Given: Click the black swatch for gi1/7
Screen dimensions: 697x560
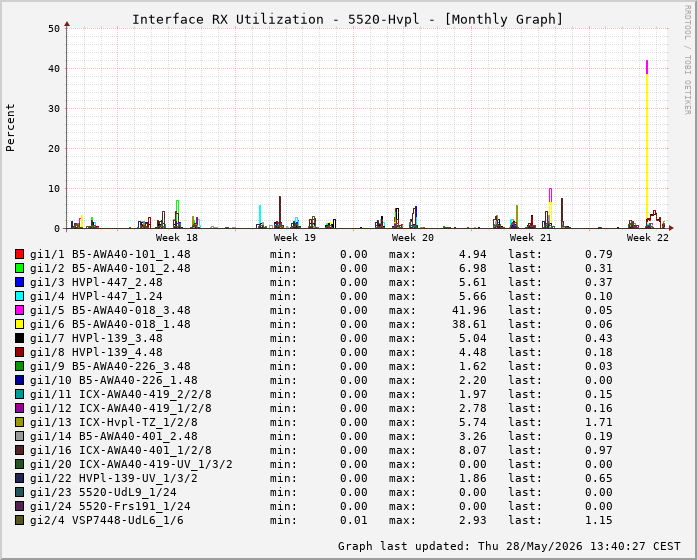Looking at the screenshot, I should coord(19,338).
